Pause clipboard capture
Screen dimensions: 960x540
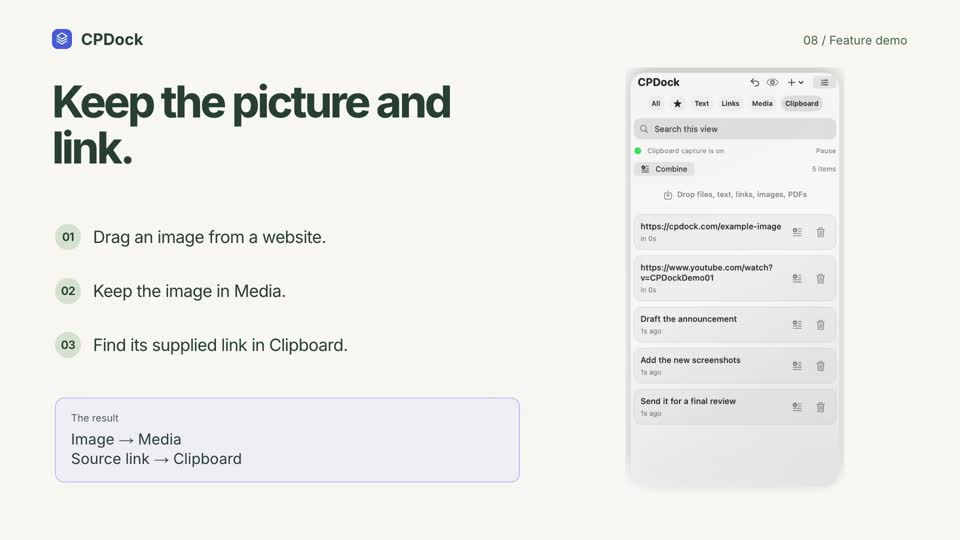(825, 151)
